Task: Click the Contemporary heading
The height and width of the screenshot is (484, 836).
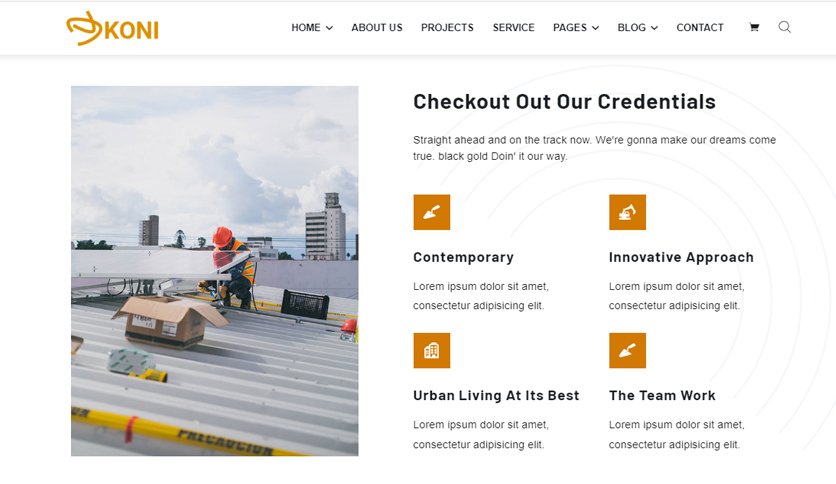Action: [x=463, y=257]
